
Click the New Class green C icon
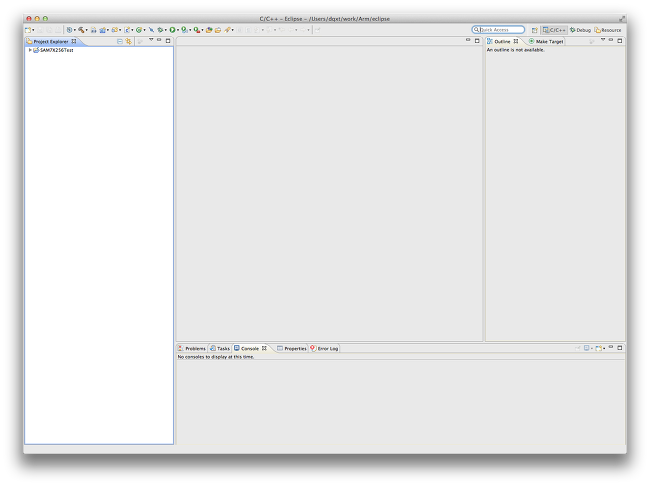[139, 30]
